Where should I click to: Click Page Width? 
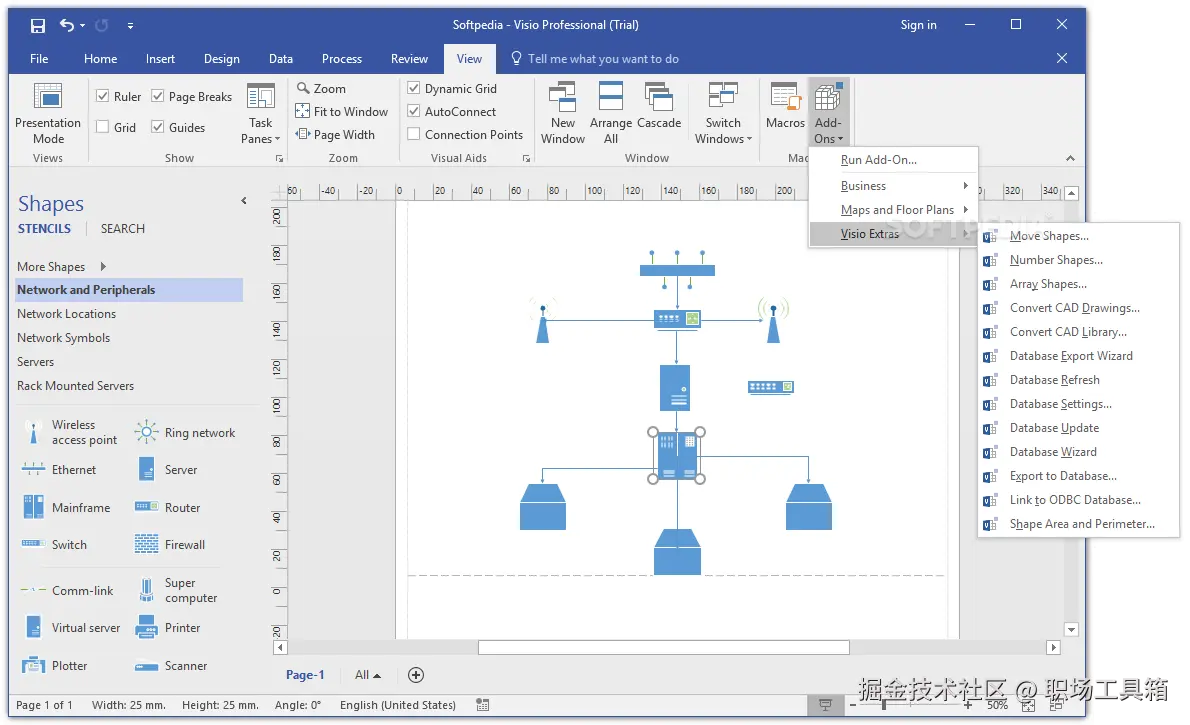point(335,134)
